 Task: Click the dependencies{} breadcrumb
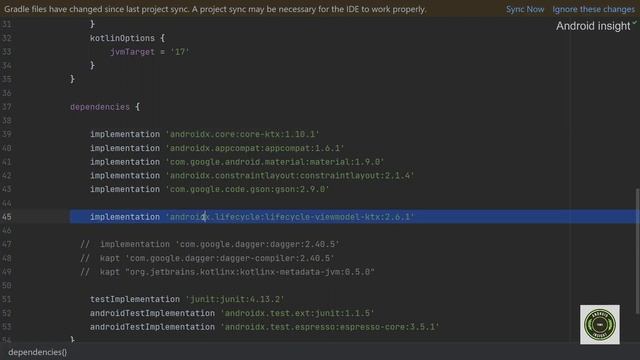point(38,352)
